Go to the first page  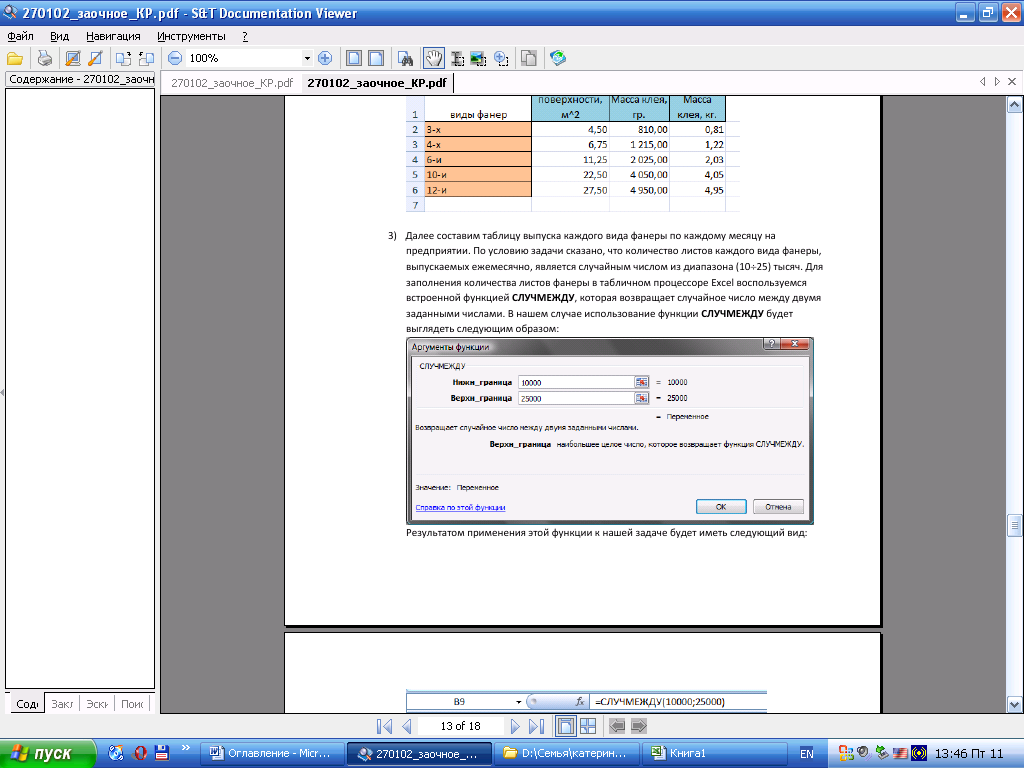(385, 726)
